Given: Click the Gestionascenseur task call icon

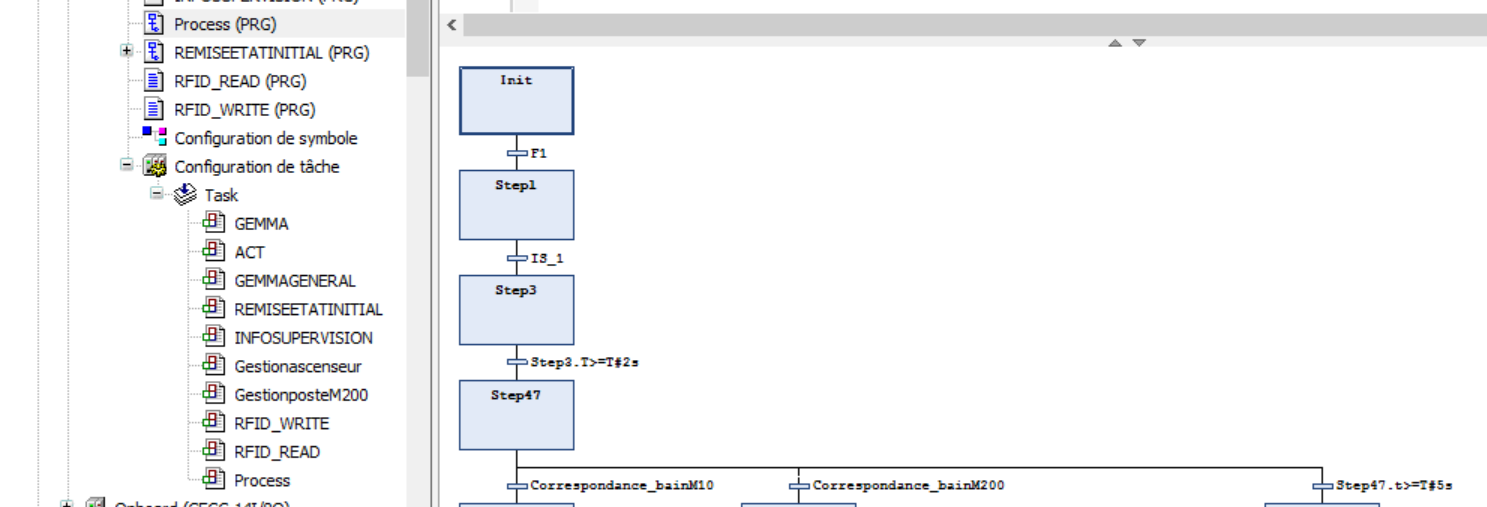Looking at the screenshot, I should pos(214,366).
